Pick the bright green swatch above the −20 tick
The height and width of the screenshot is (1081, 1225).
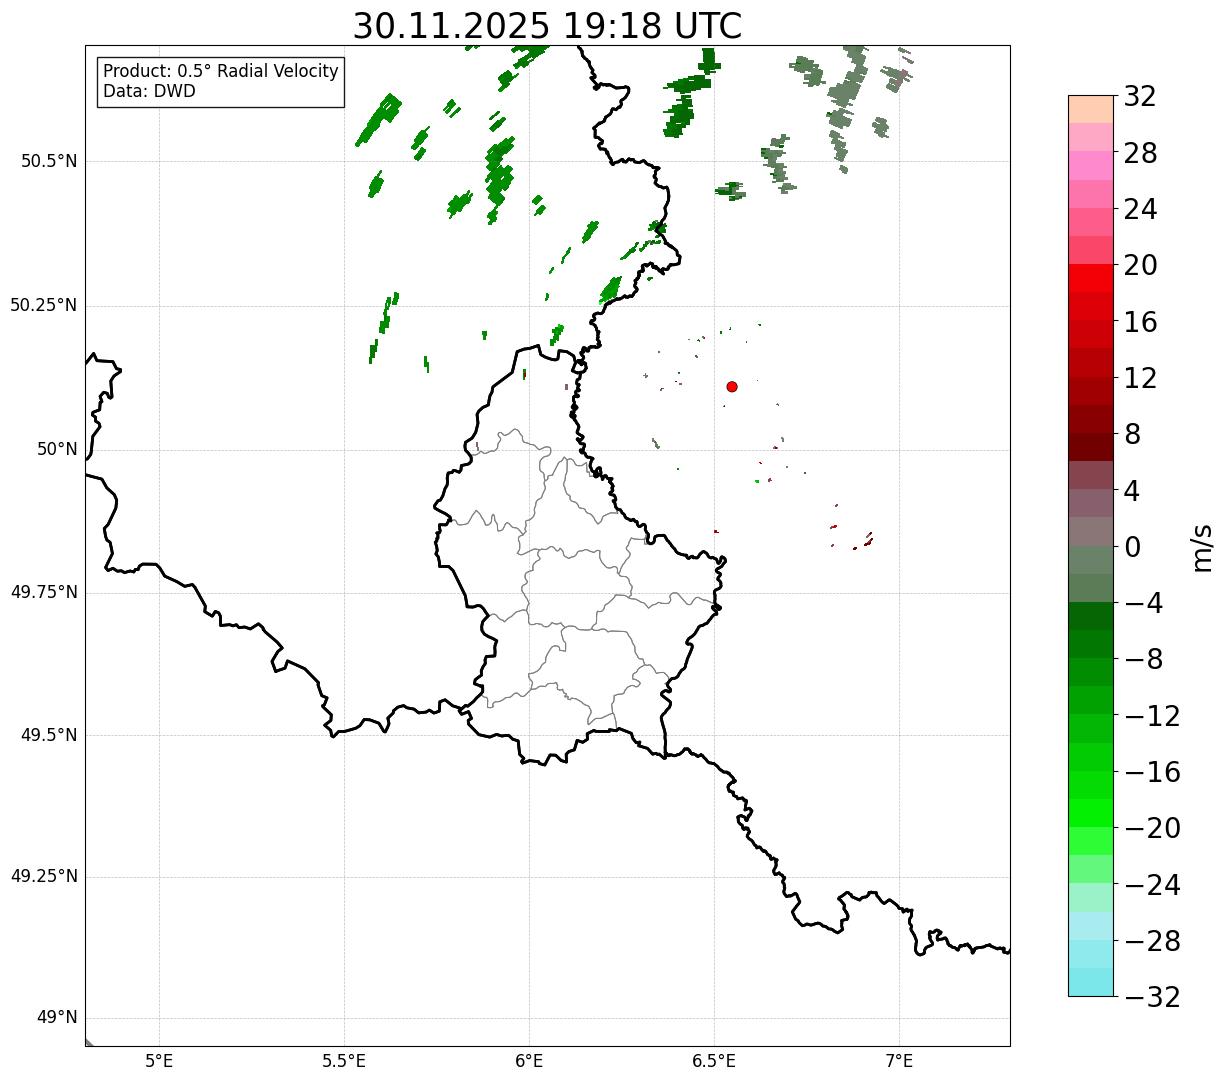click(1091, 813)
